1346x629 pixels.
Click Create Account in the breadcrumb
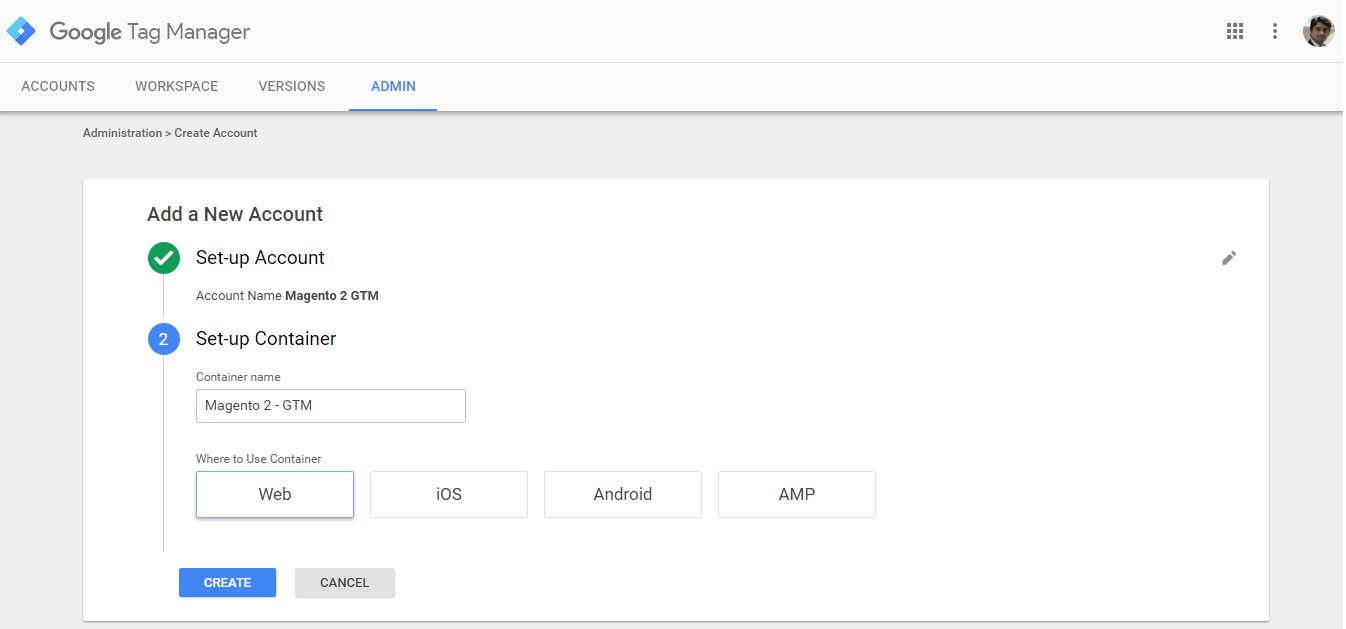216,133
